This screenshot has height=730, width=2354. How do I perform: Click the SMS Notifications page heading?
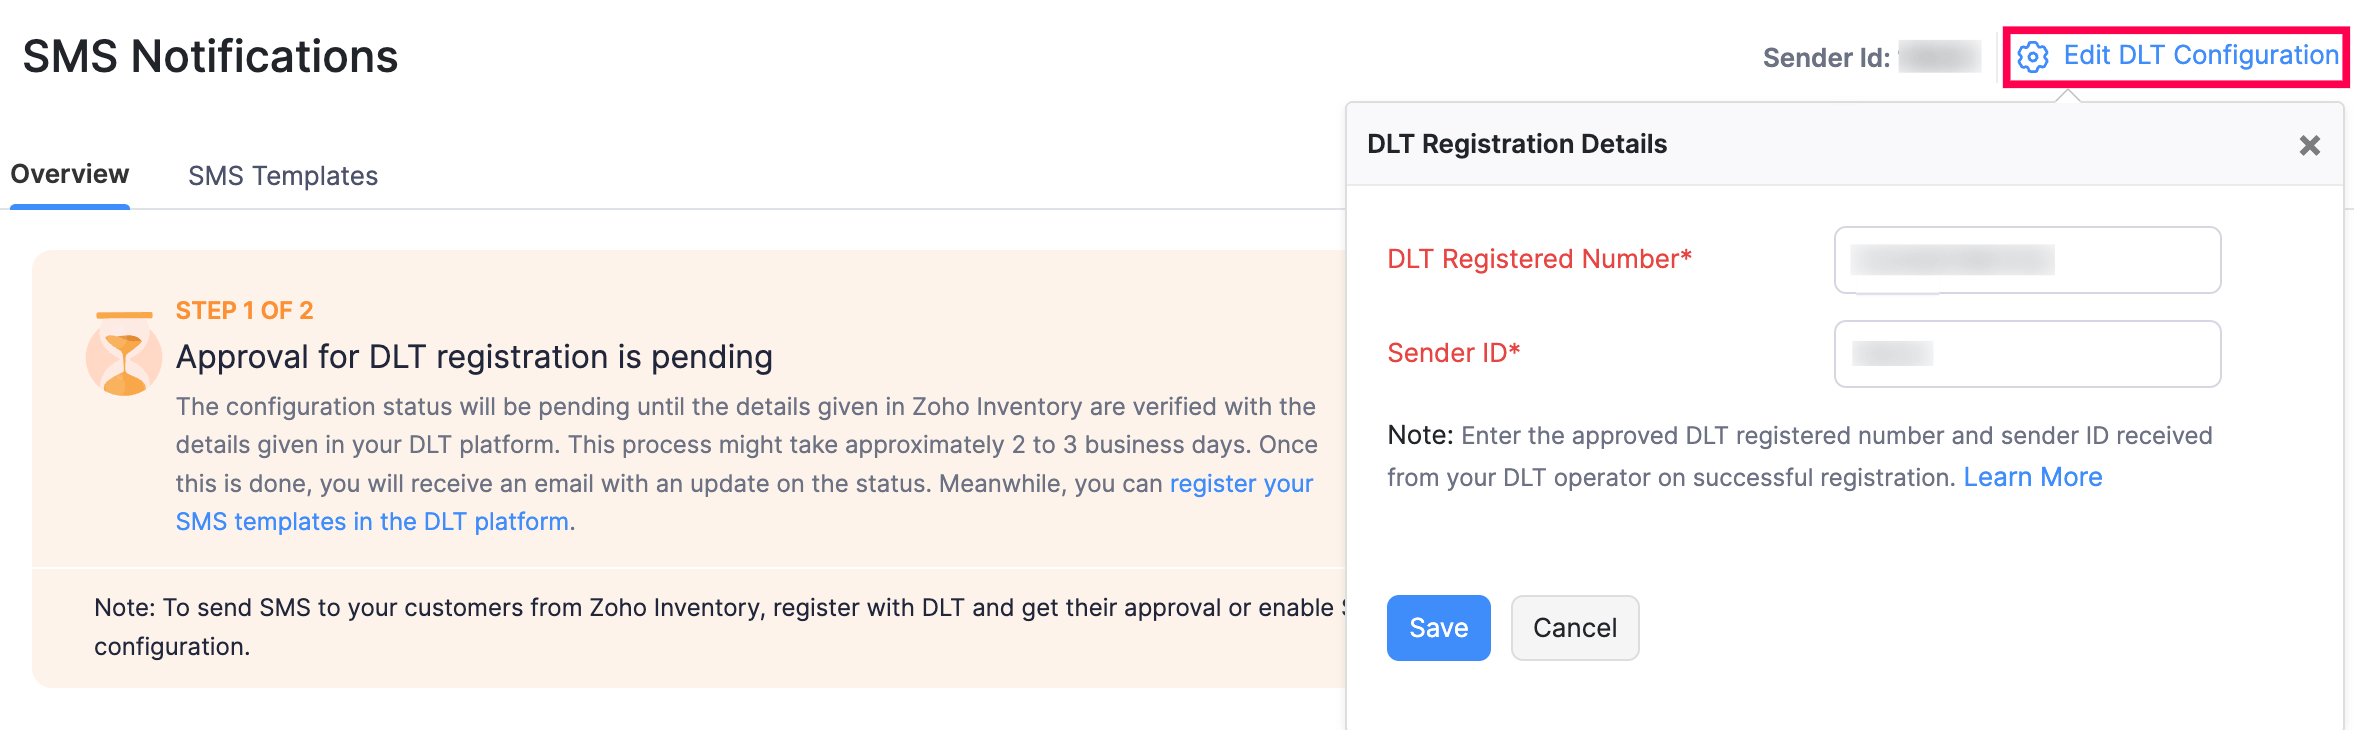pyautogui.click(x=210, y=57)
